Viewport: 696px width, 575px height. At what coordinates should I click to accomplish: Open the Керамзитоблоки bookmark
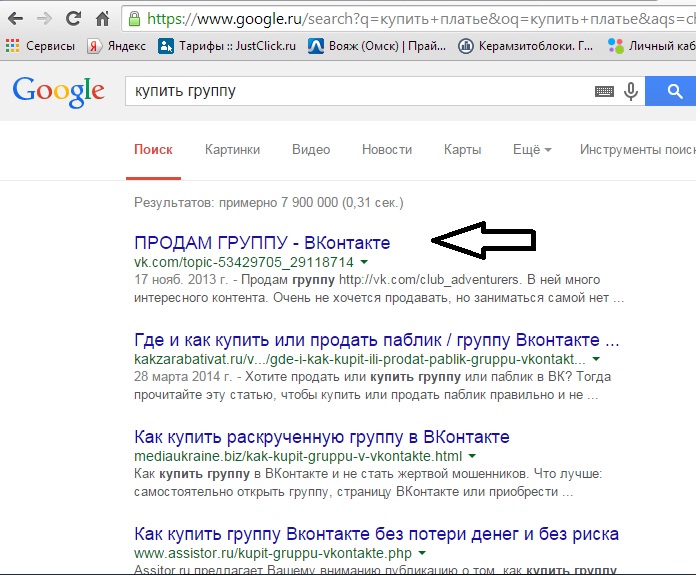pos(526,46)
